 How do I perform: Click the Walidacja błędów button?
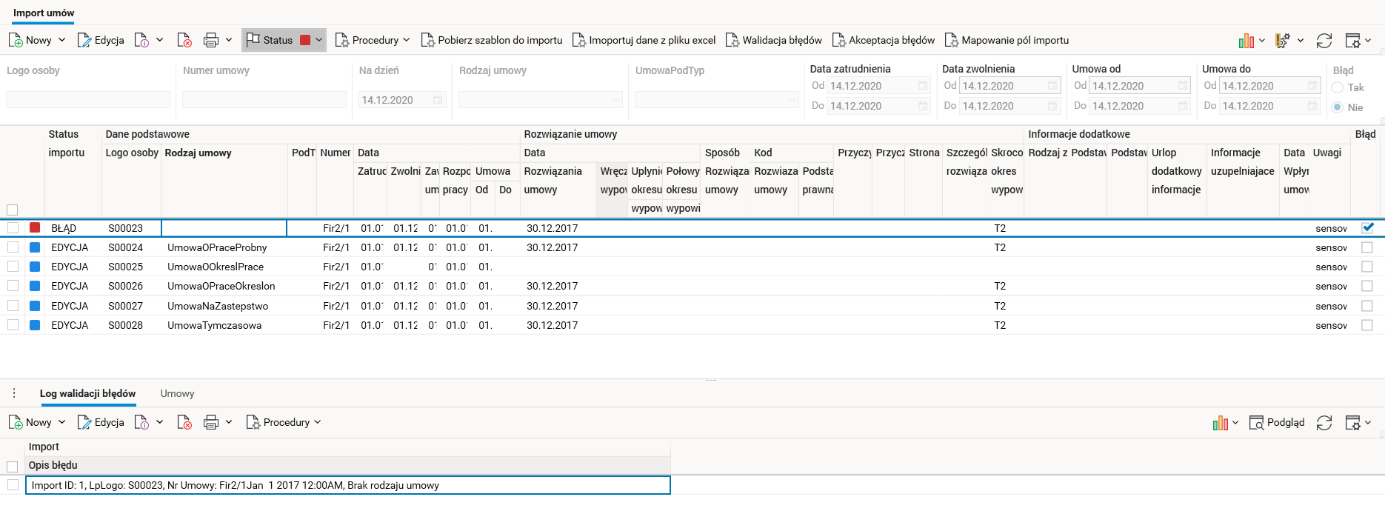click(x=773, y=40)
